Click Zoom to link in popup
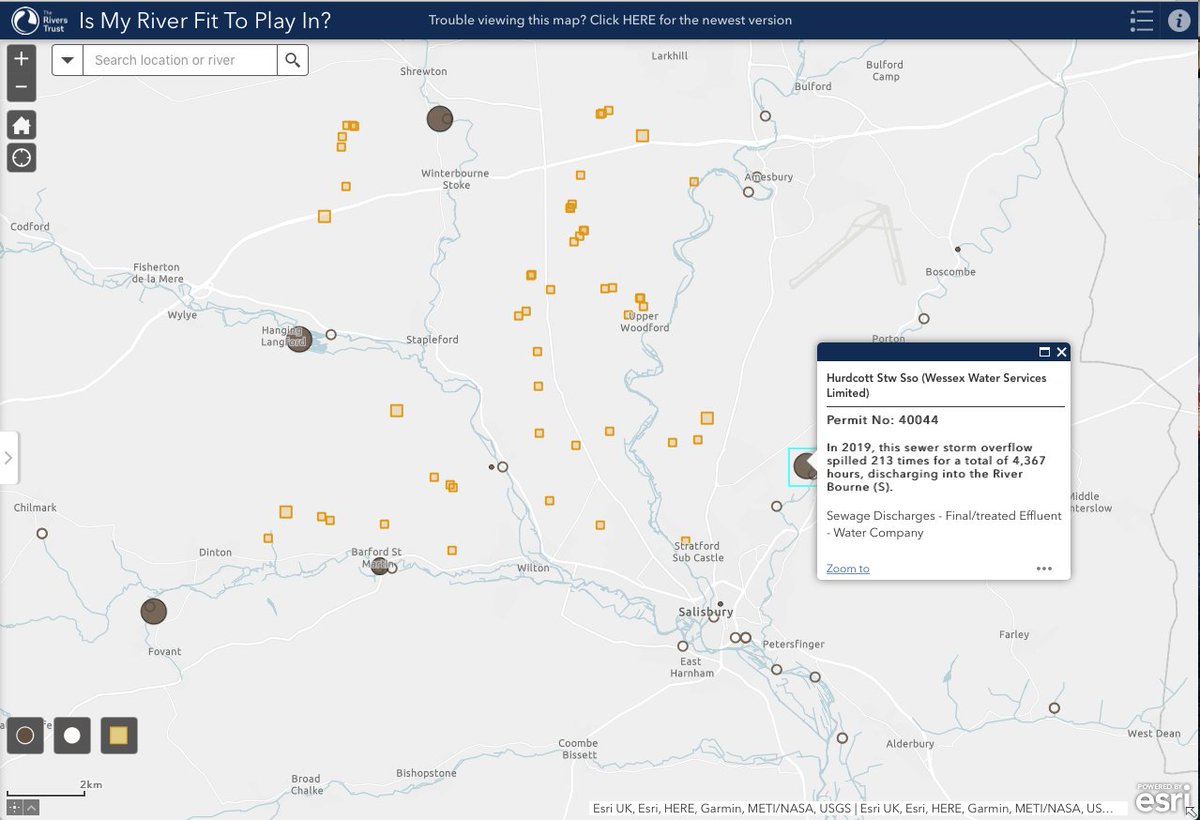The width and height of the screenshot is (1200, 820). pos(848,568)
